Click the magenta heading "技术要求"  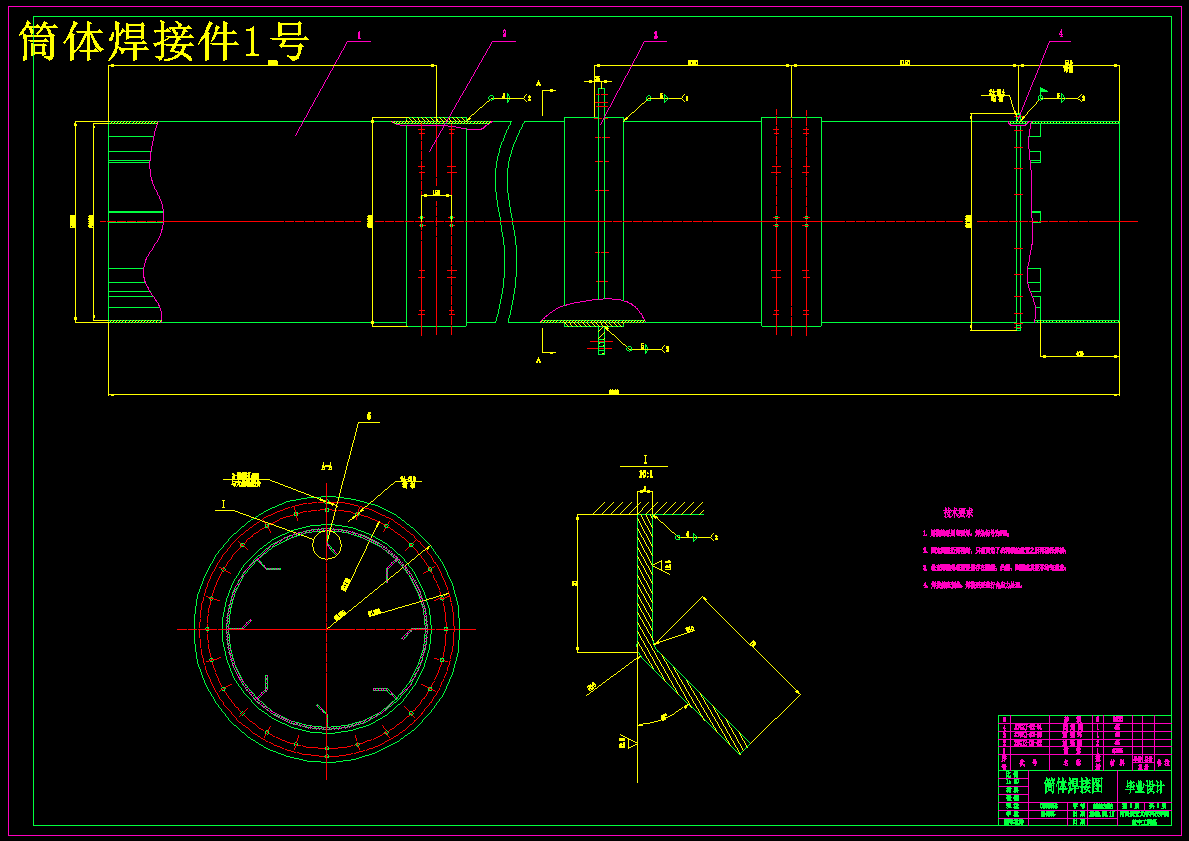click(x=958, y=513)
